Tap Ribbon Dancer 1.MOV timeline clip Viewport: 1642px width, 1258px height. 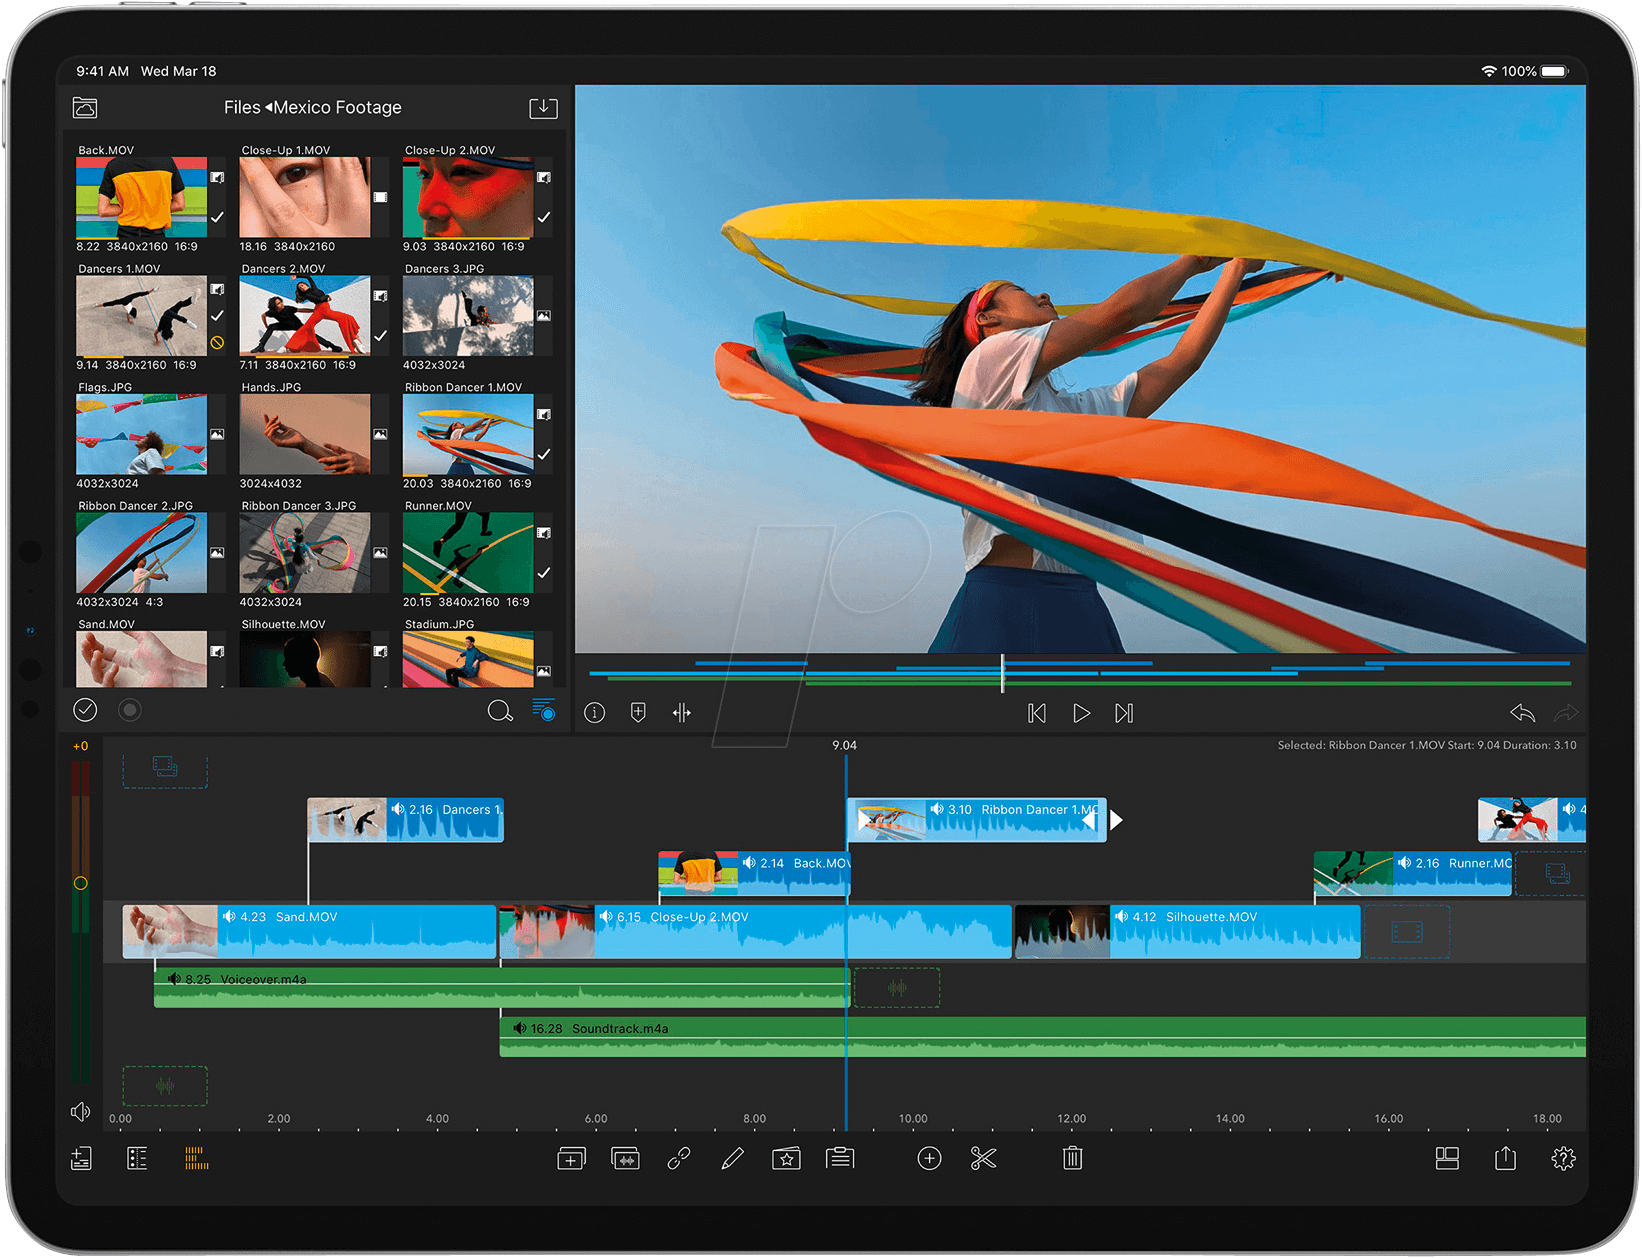(976, 820)
